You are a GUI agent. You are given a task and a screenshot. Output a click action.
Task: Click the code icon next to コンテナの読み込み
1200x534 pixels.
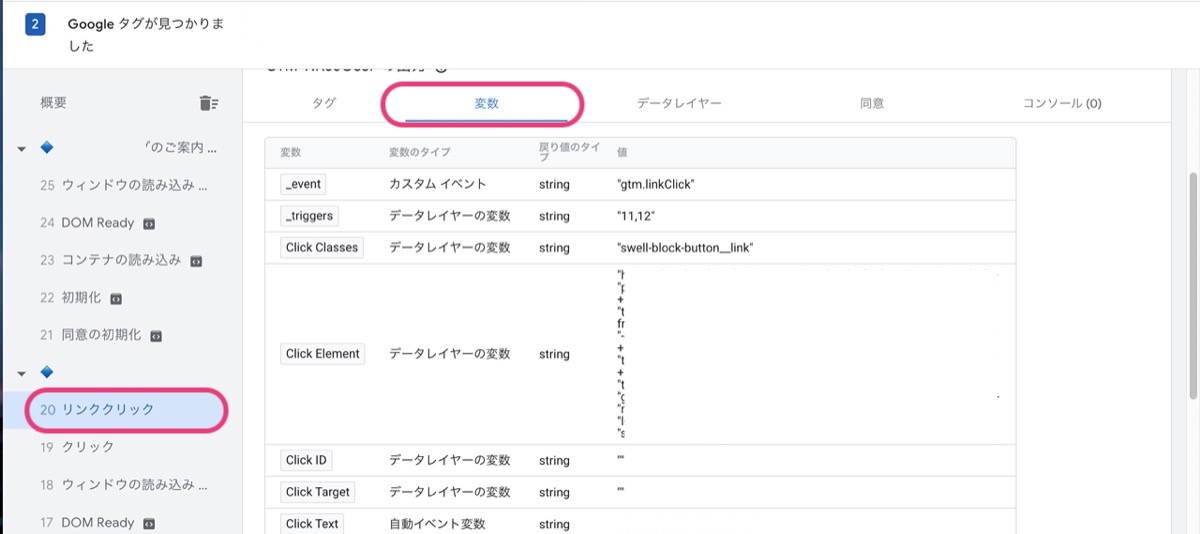coord(196,260)
